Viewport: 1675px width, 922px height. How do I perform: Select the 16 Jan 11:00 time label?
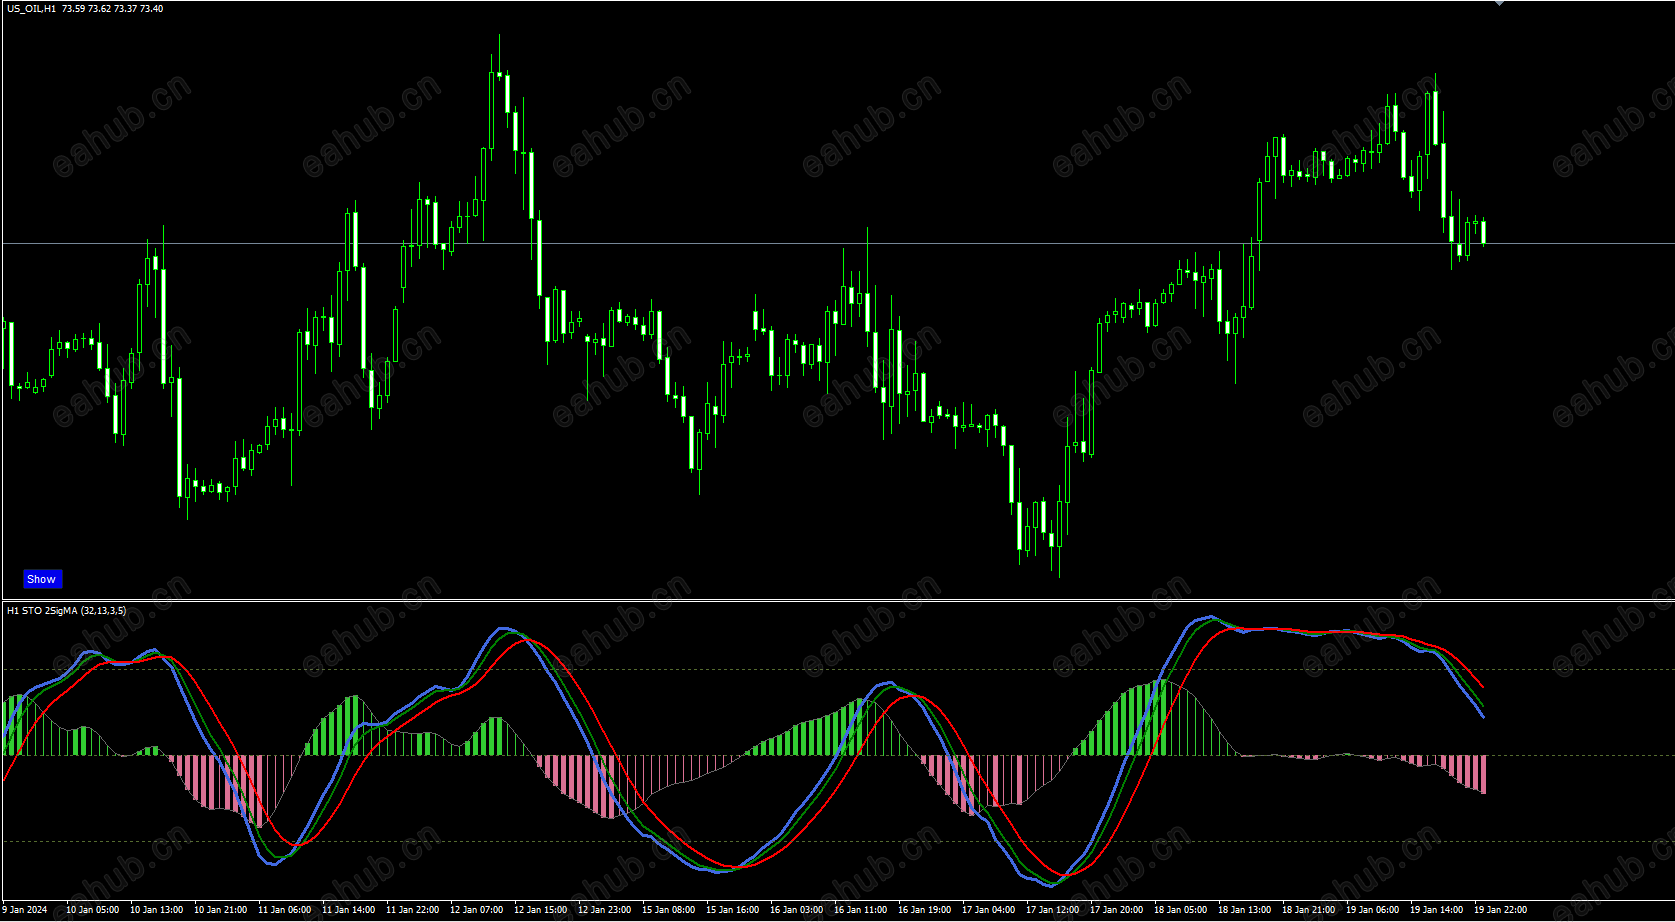[860, 910]
